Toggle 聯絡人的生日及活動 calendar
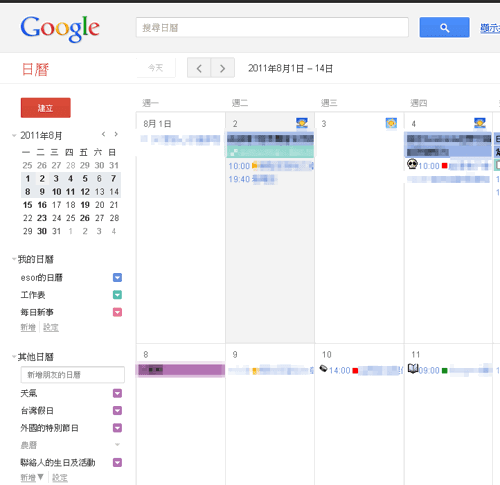Screen dimensions: 500x485 tap(58, 462)
